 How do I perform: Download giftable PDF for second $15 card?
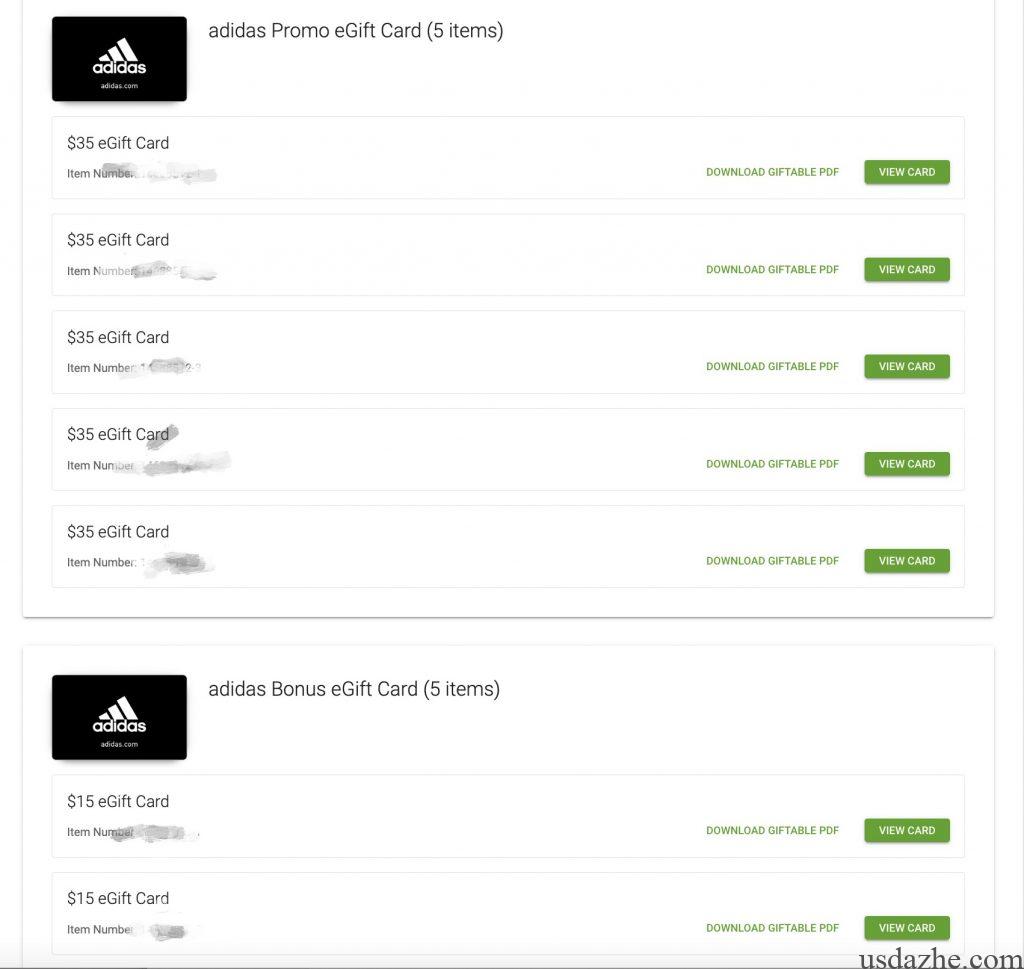[x=772, y=928]
